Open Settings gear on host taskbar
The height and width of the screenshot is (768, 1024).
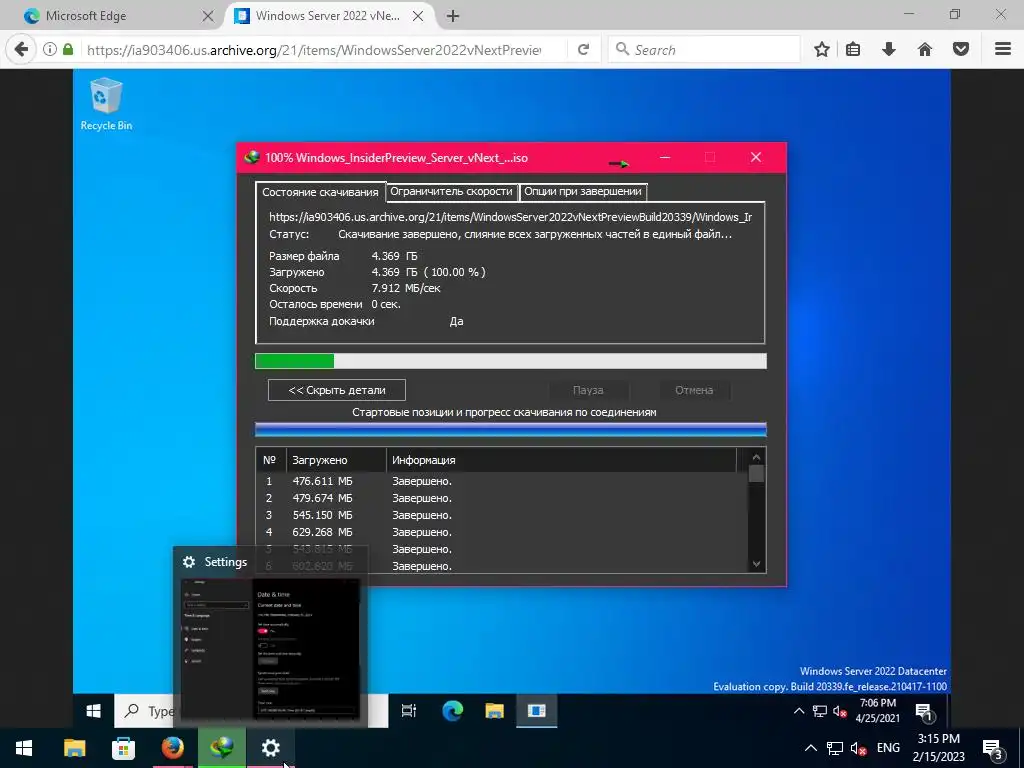coord(270,748)
